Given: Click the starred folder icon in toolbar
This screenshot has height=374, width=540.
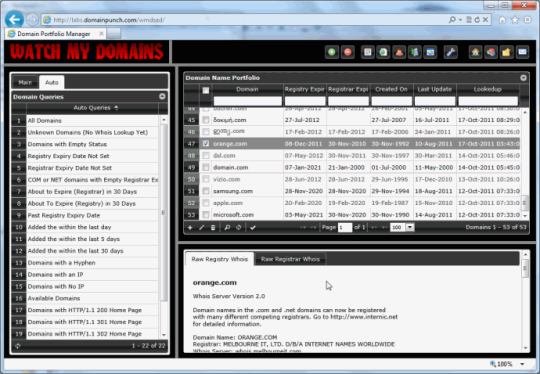Looking at the screenshot, I should [507, 52].
